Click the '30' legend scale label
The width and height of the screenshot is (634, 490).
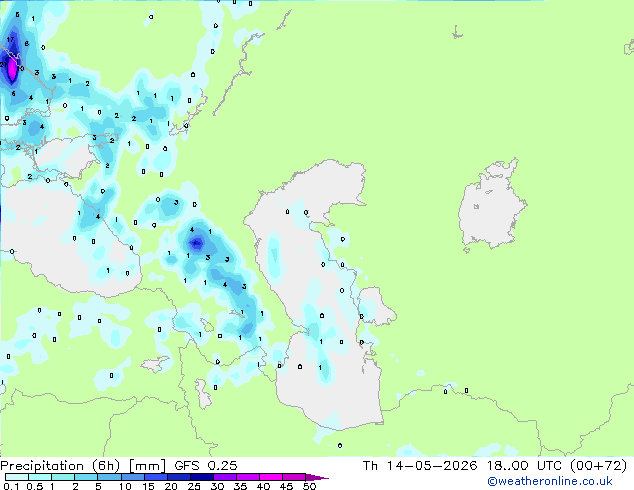pyautogui.click(x=217, y=486)
